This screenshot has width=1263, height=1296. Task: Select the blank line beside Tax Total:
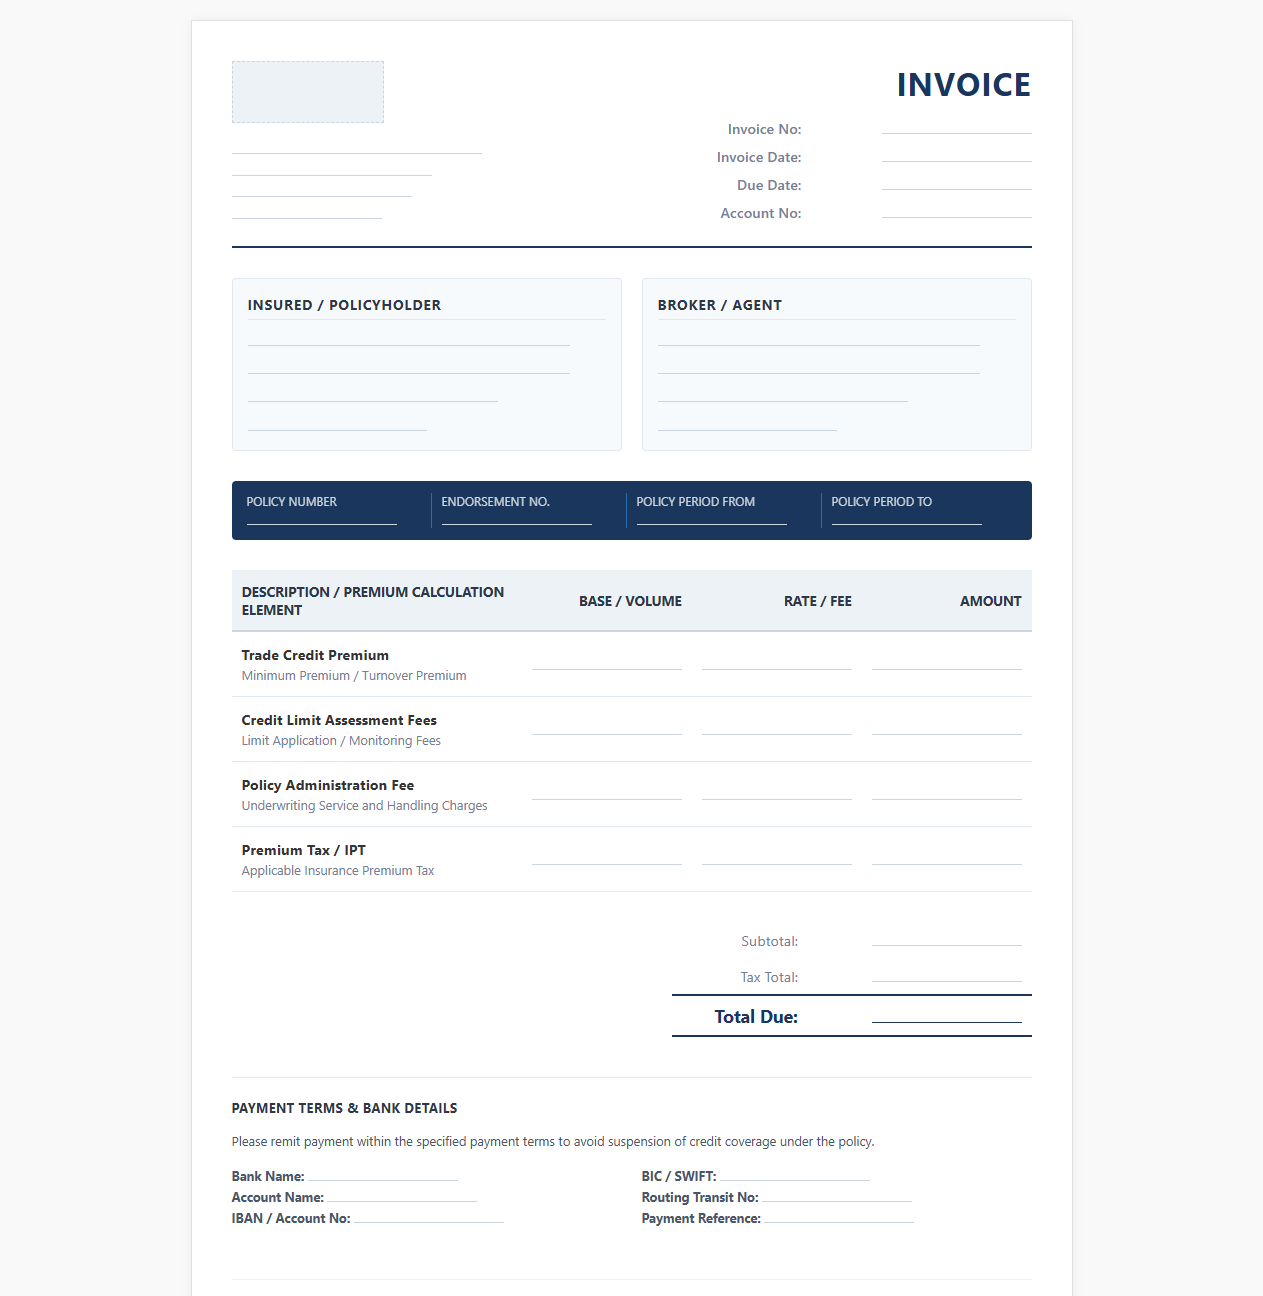[947, 974]
